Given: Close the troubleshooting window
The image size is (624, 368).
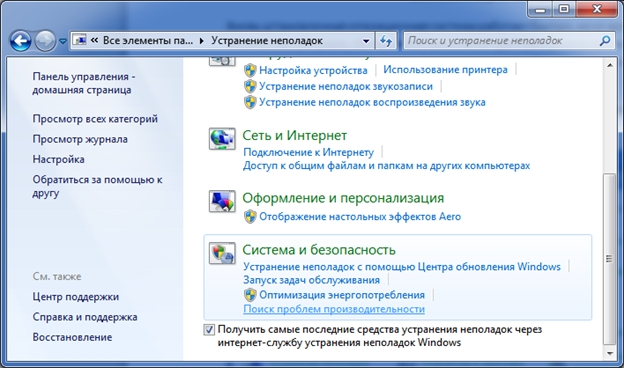Looking at the screenshot, I should coord(597,10).
